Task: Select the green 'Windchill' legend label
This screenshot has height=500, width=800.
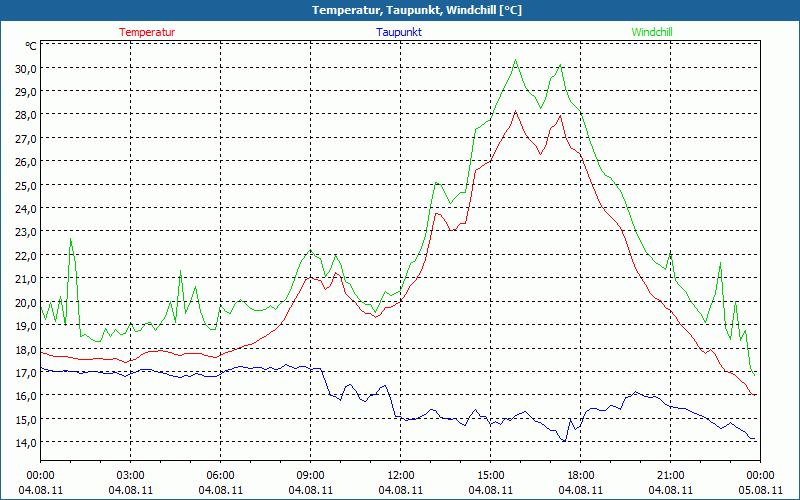Action: [x=652, y=32]
